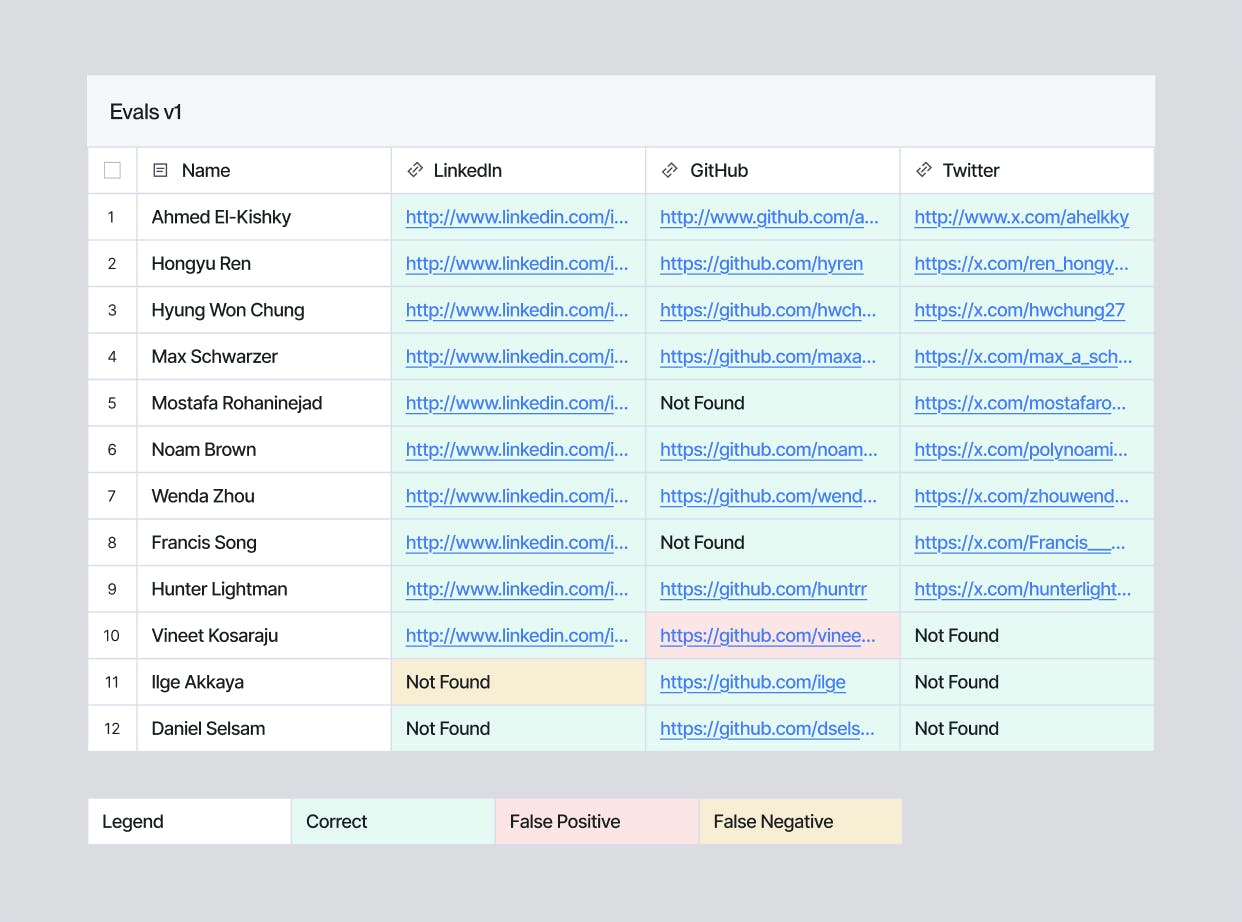Screen dimensions: 1242x922
Task: Select the Twitter column header
Action: click(x=970, y=171)
